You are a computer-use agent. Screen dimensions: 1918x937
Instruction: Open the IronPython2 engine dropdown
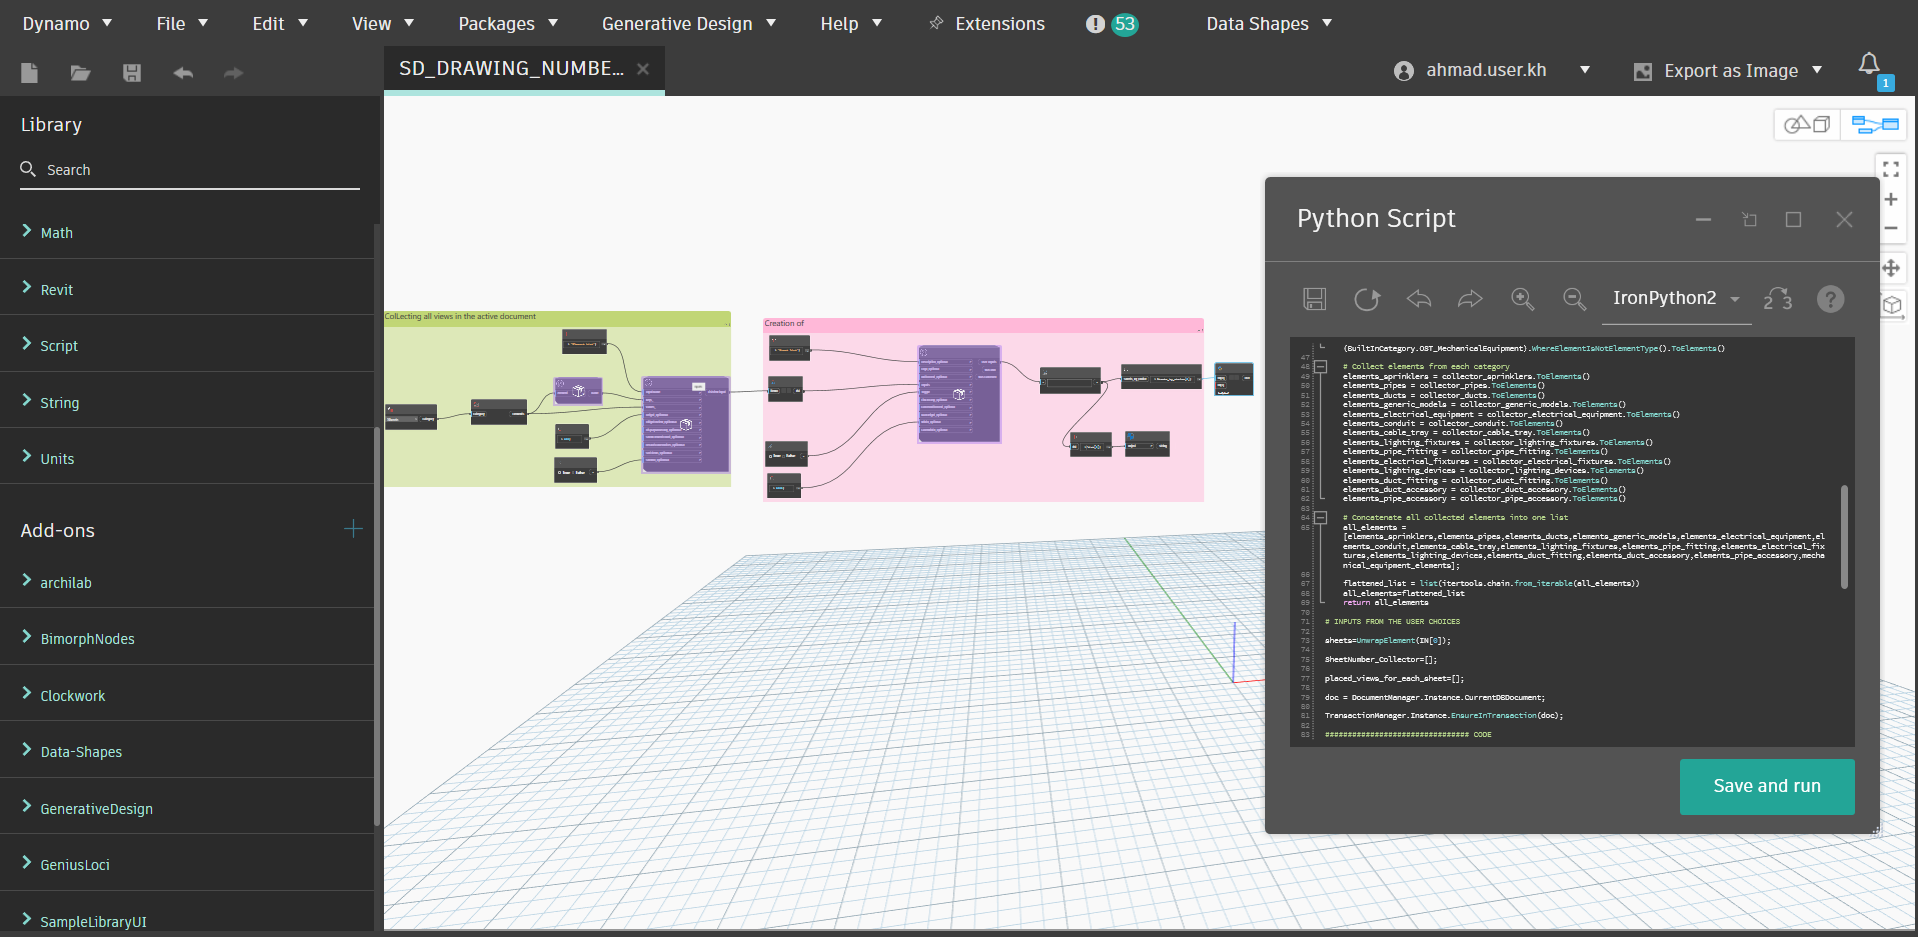click(1676, 299)
